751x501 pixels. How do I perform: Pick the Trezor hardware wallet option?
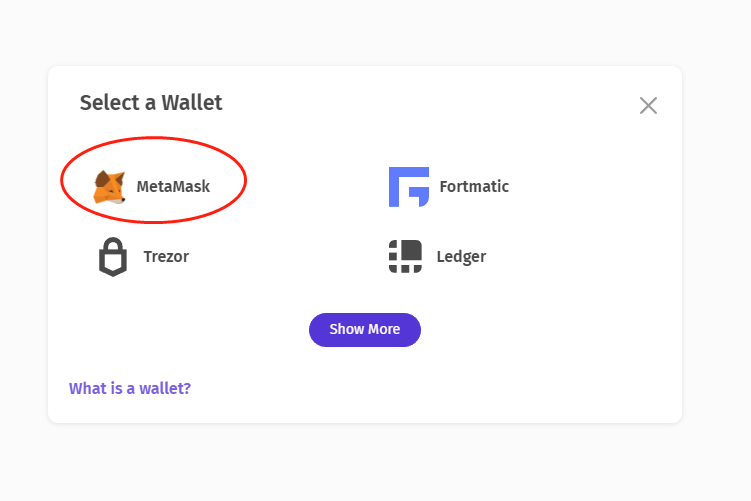tap(144, 257)
